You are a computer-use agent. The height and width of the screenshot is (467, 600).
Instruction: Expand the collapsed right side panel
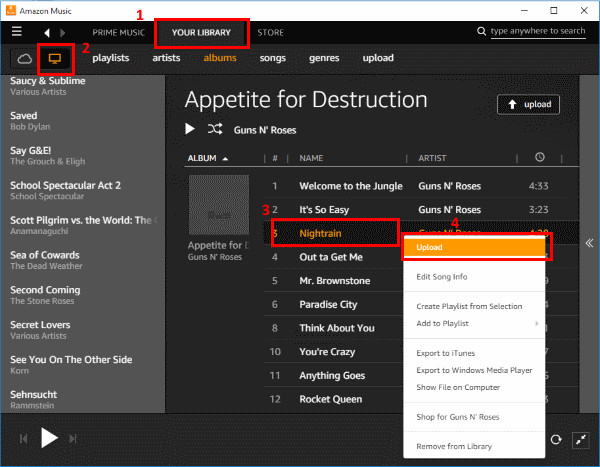(x=589, y=243)
